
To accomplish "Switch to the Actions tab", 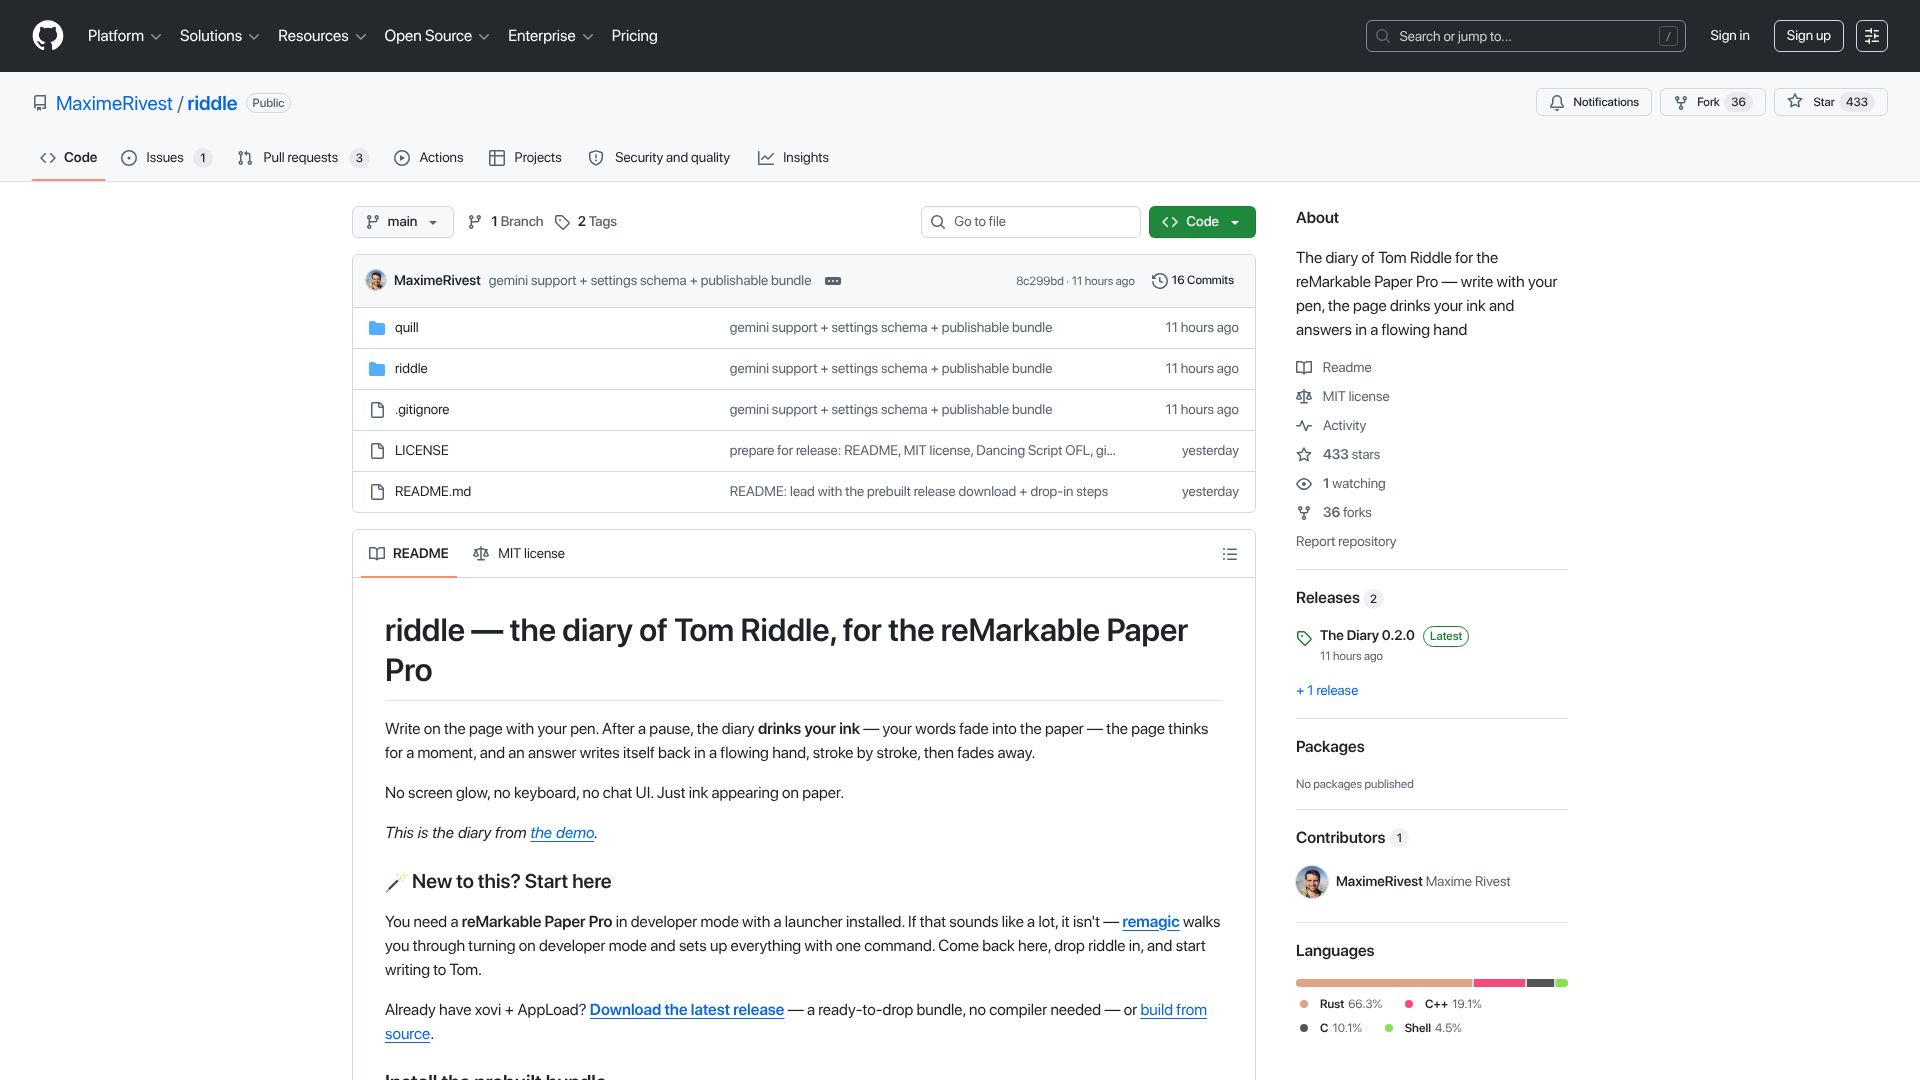I will click(429, 158).
